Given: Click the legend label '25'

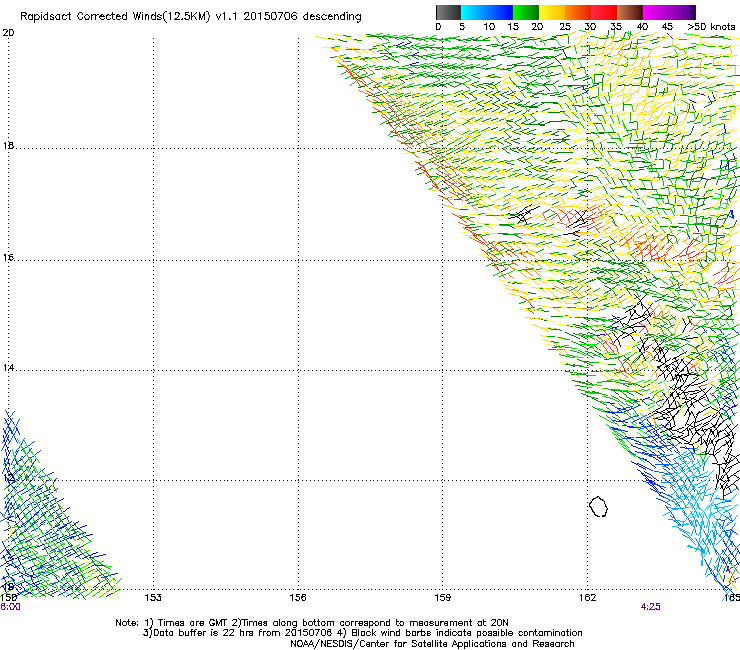Looking at the screenshot, I should 565,27.
